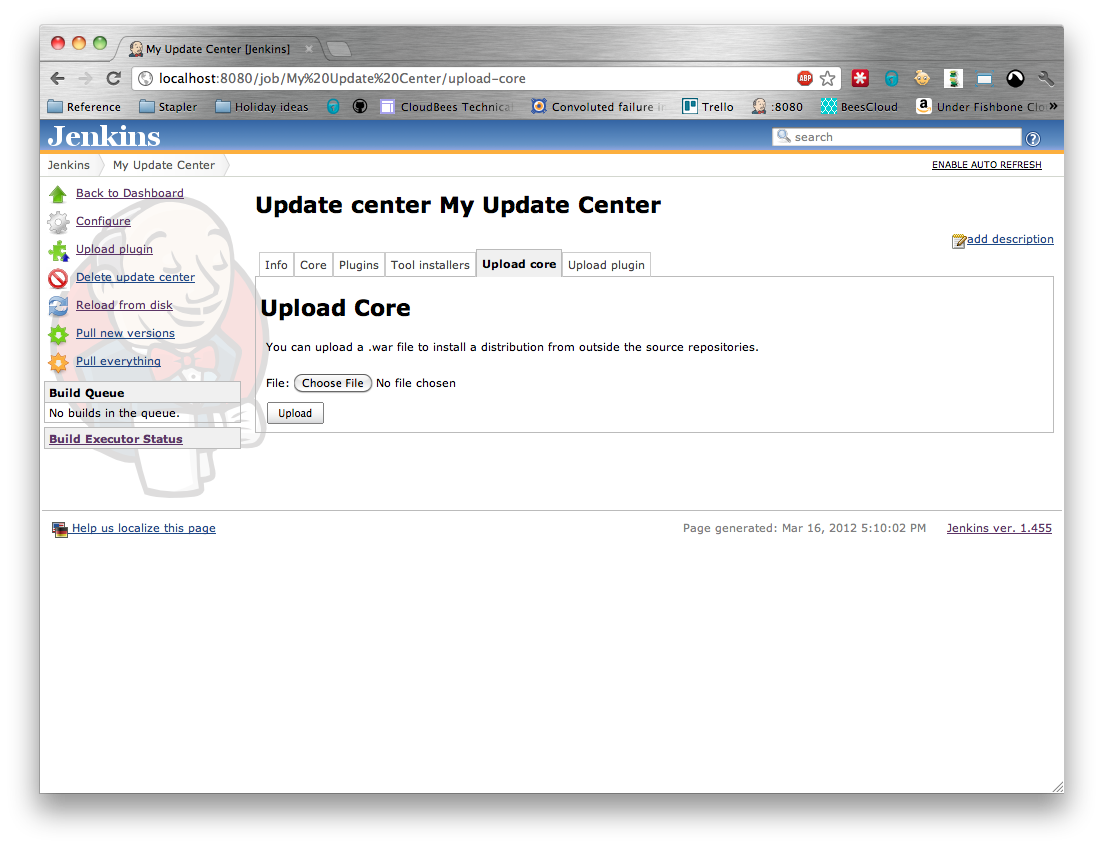
Task: Switch to the Upload plugin tab
Action: tap(606, 265)
